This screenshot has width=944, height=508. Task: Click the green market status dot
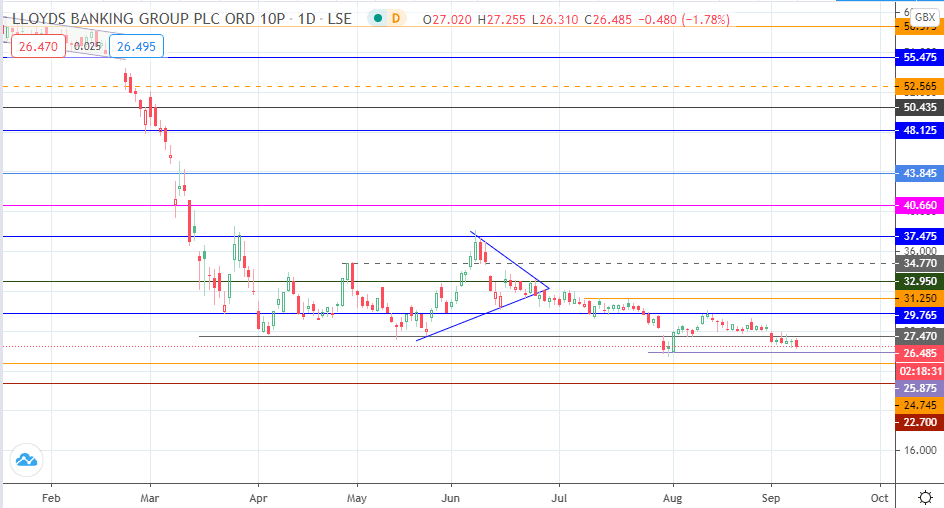[378, 19]
